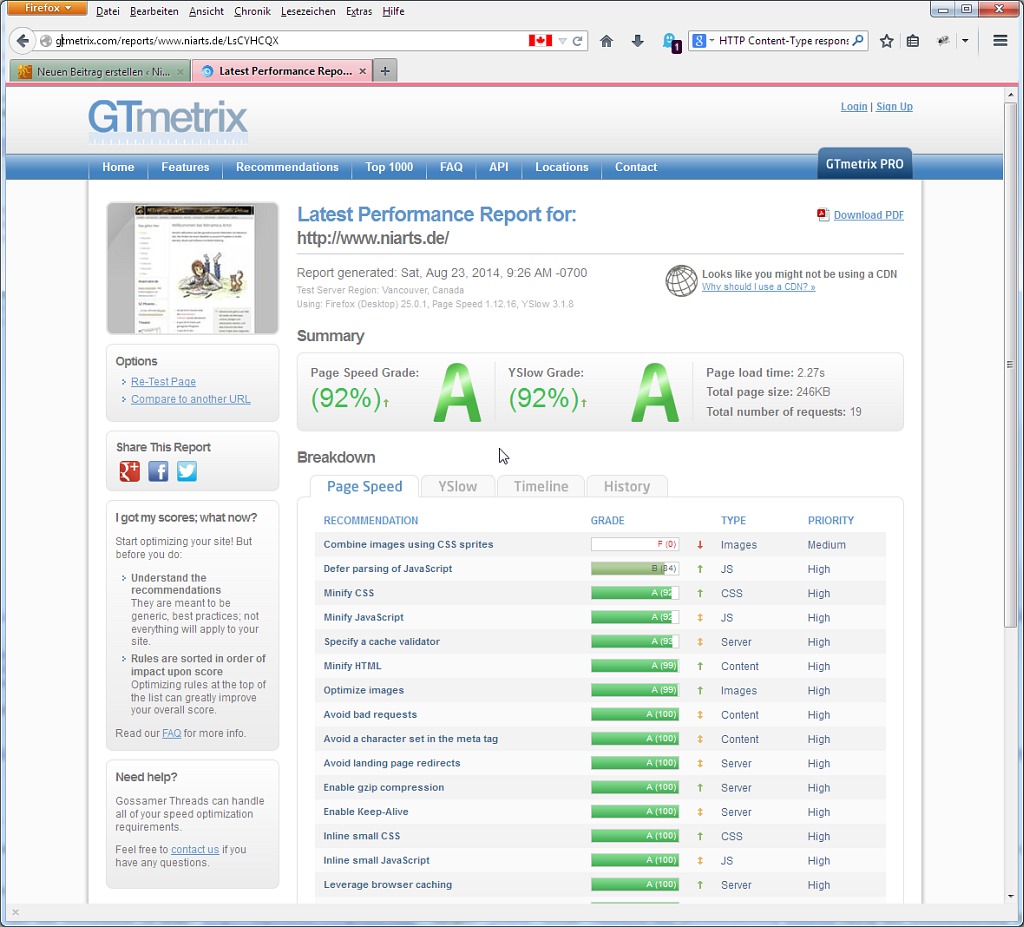1024x927 pixels.
Task: Select the Page Speed breakdown tab
Action: tap(364, 487)
